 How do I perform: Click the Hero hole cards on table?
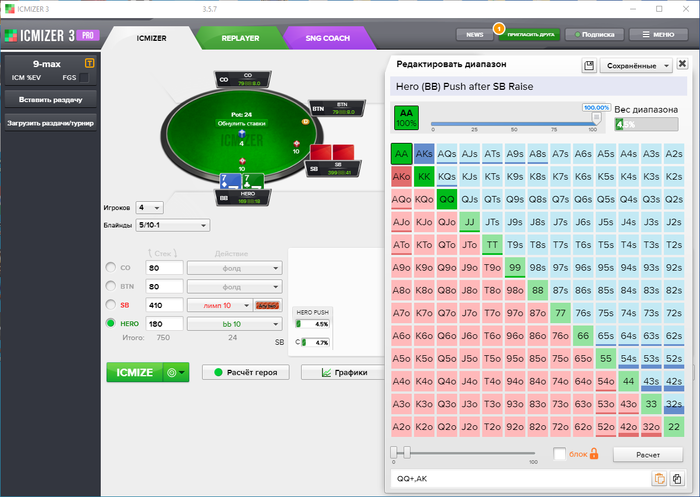(242, 182)
